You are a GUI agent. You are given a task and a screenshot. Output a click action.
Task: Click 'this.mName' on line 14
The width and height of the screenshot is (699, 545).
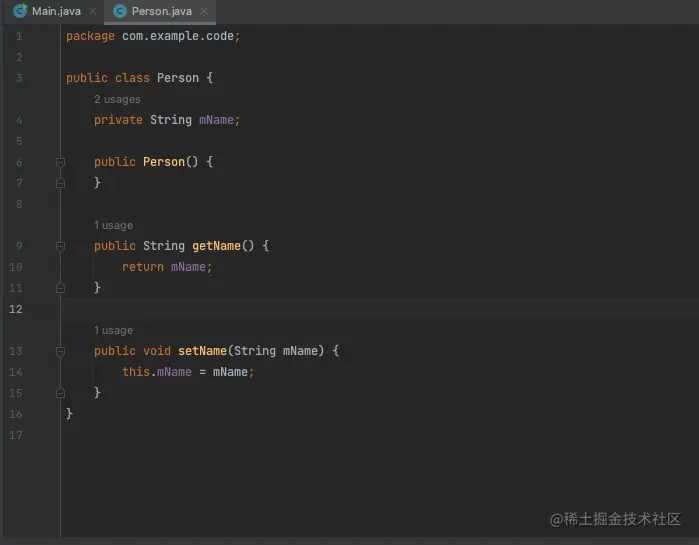point(157,372)
